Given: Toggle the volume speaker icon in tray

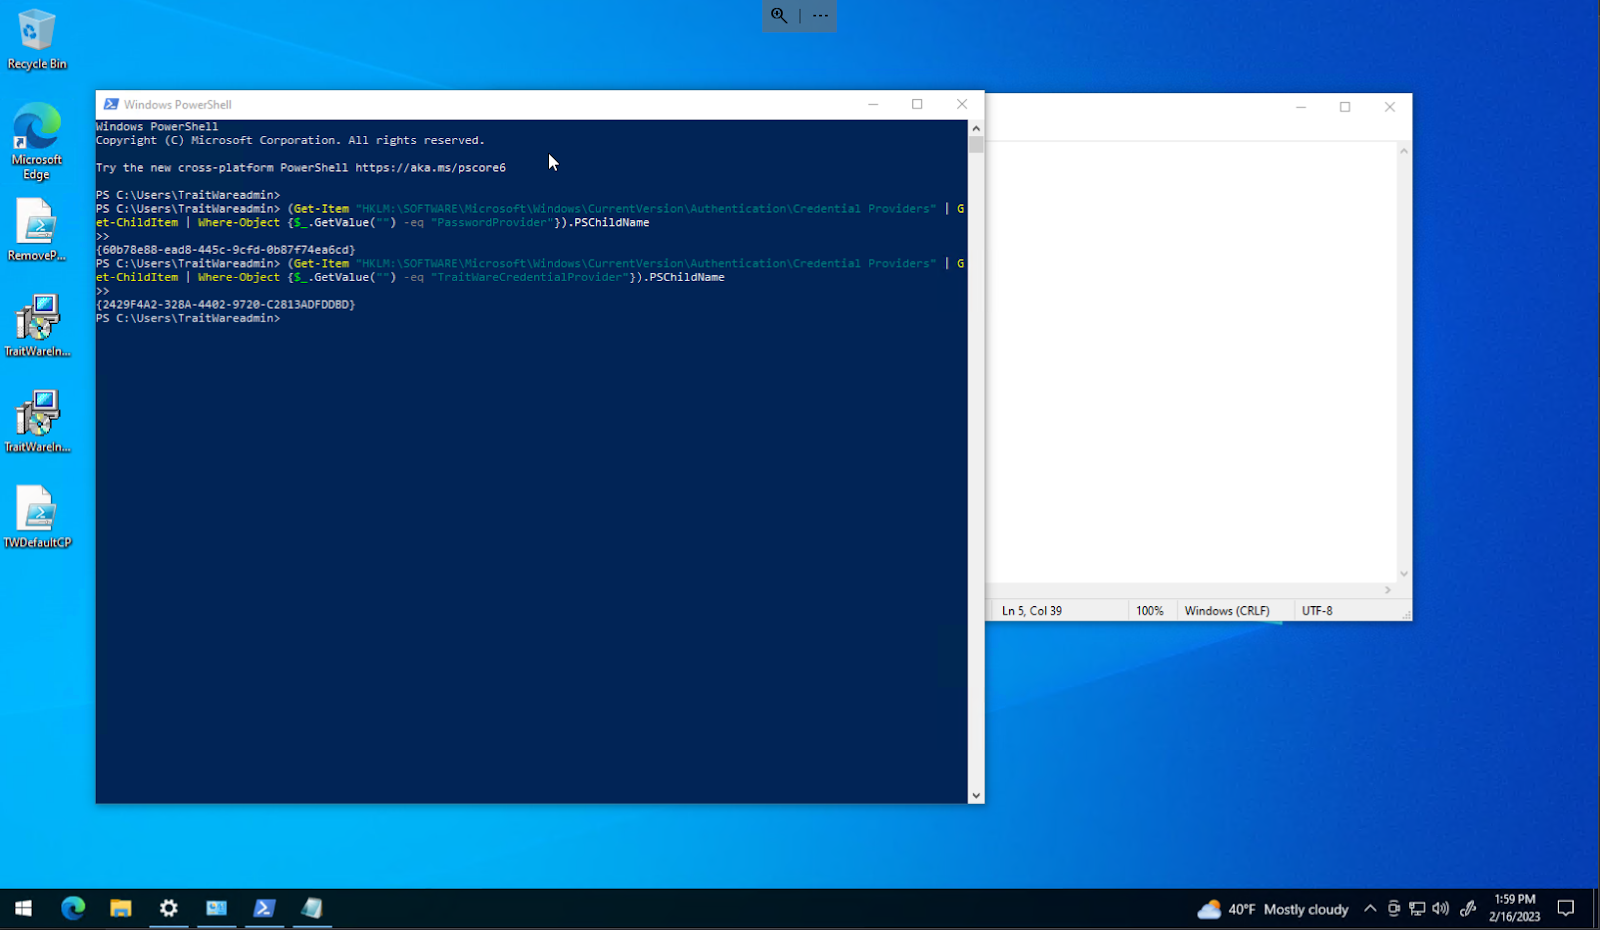Looking at the screenshot, I should coord(1440,908).
